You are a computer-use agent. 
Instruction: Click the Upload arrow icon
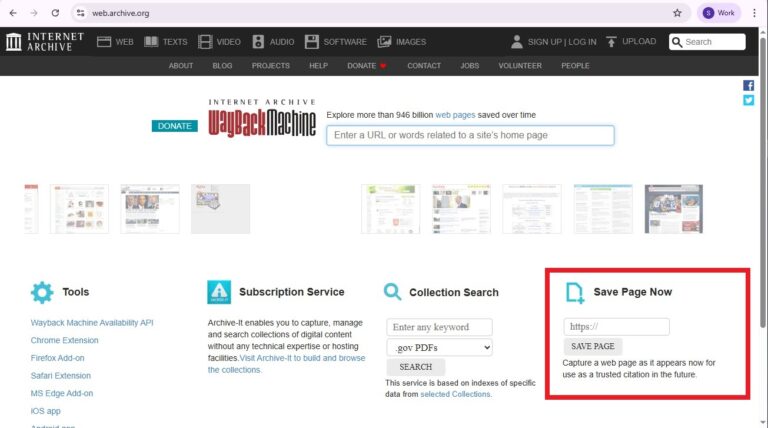coord(611,42)
